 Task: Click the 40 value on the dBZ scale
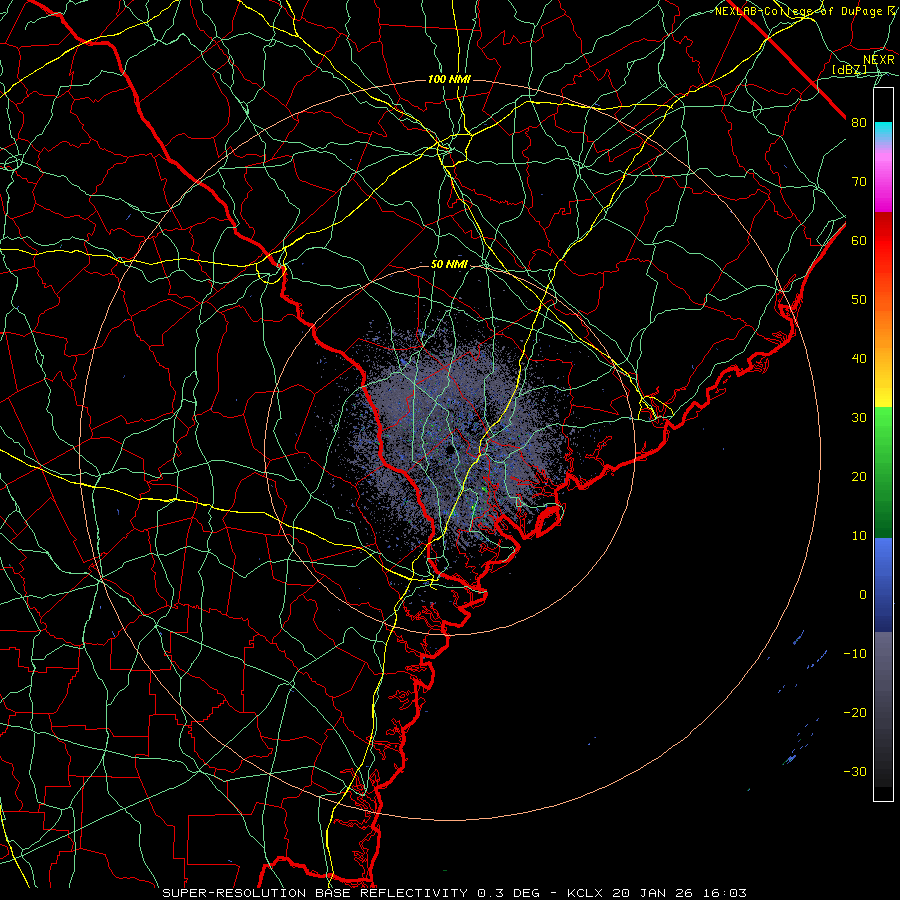point(859,359)
